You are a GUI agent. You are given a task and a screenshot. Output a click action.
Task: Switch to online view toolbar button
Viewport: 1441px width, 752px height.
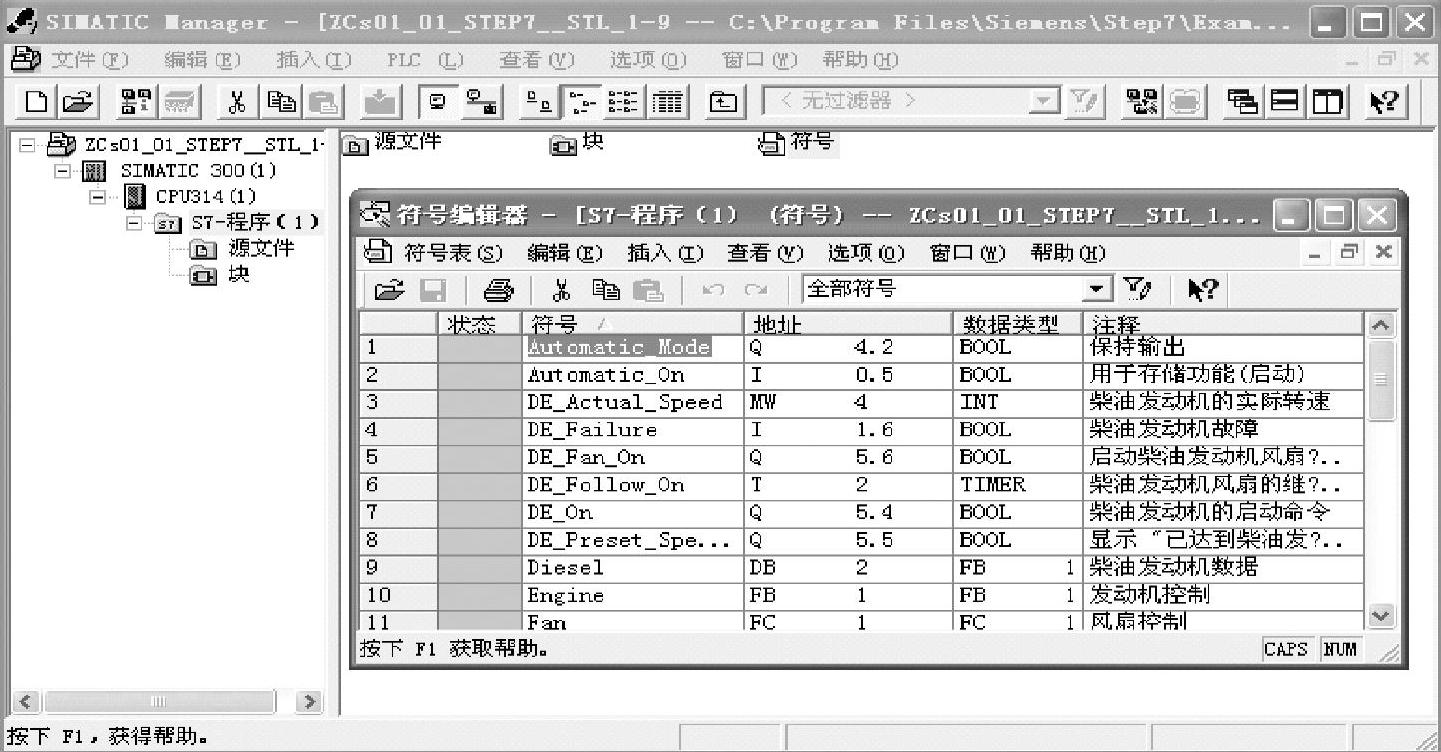point(481,101)
